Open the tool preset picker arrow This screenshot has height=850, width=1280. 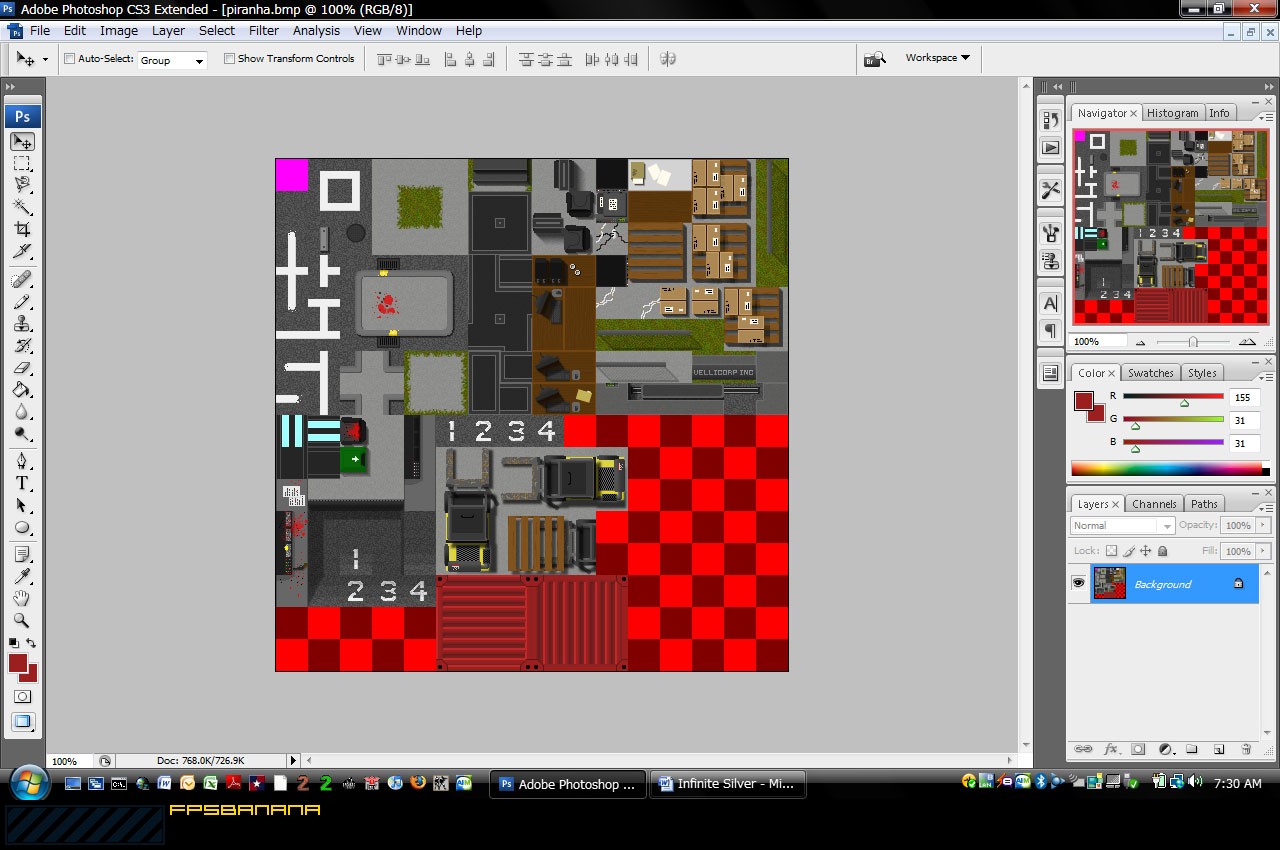pyautogui.click(x=45, y=60)
